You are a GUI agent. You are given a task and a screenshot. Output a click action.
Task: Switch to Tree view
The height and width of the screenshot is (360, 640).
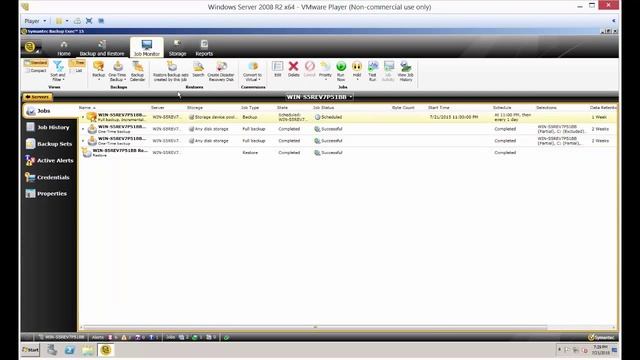click(77, 63)
